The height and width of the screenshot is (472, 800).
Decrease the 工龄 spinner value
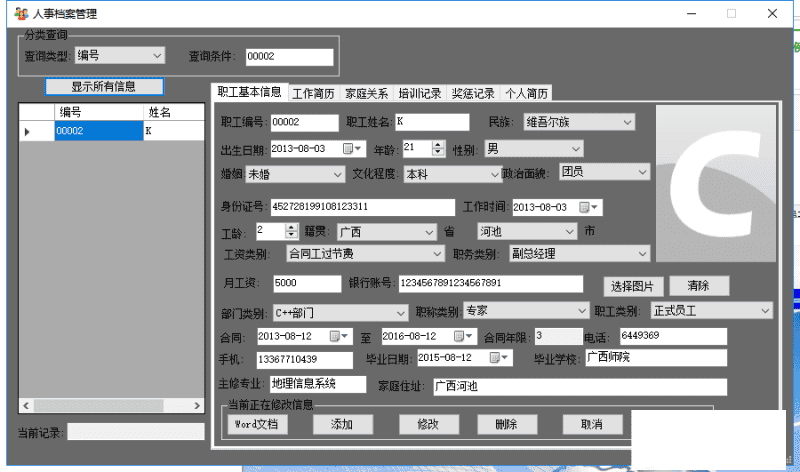pos(291,234)
